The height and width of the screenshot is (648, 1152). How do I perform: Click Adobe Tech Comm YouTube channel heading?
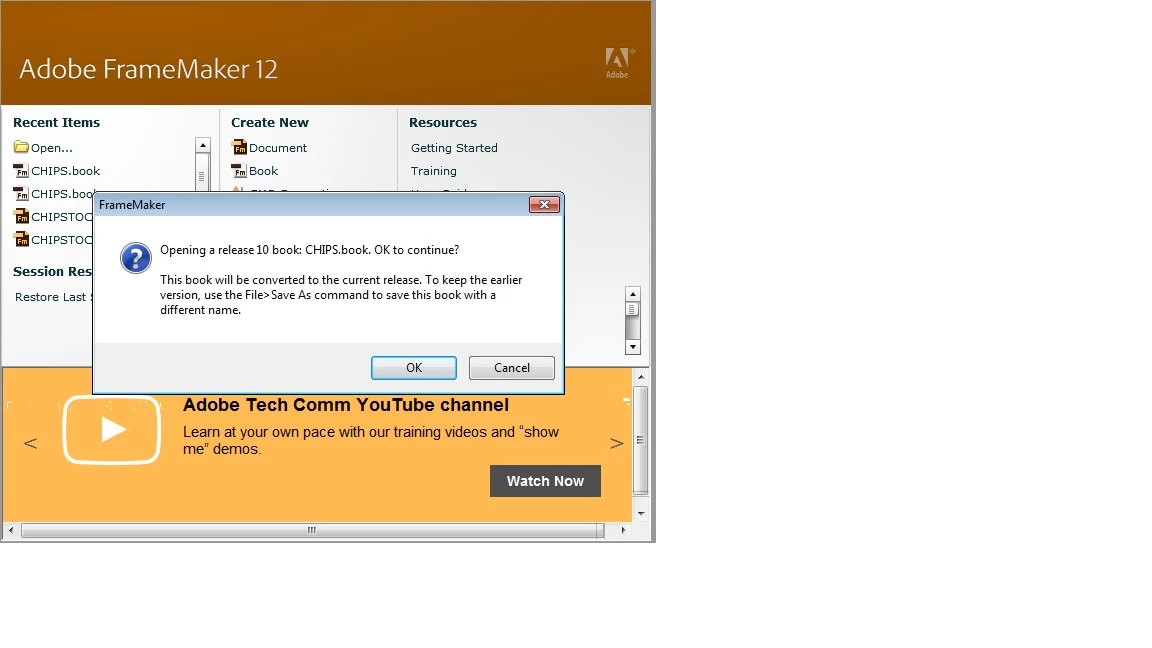click(x=345, y=405)
